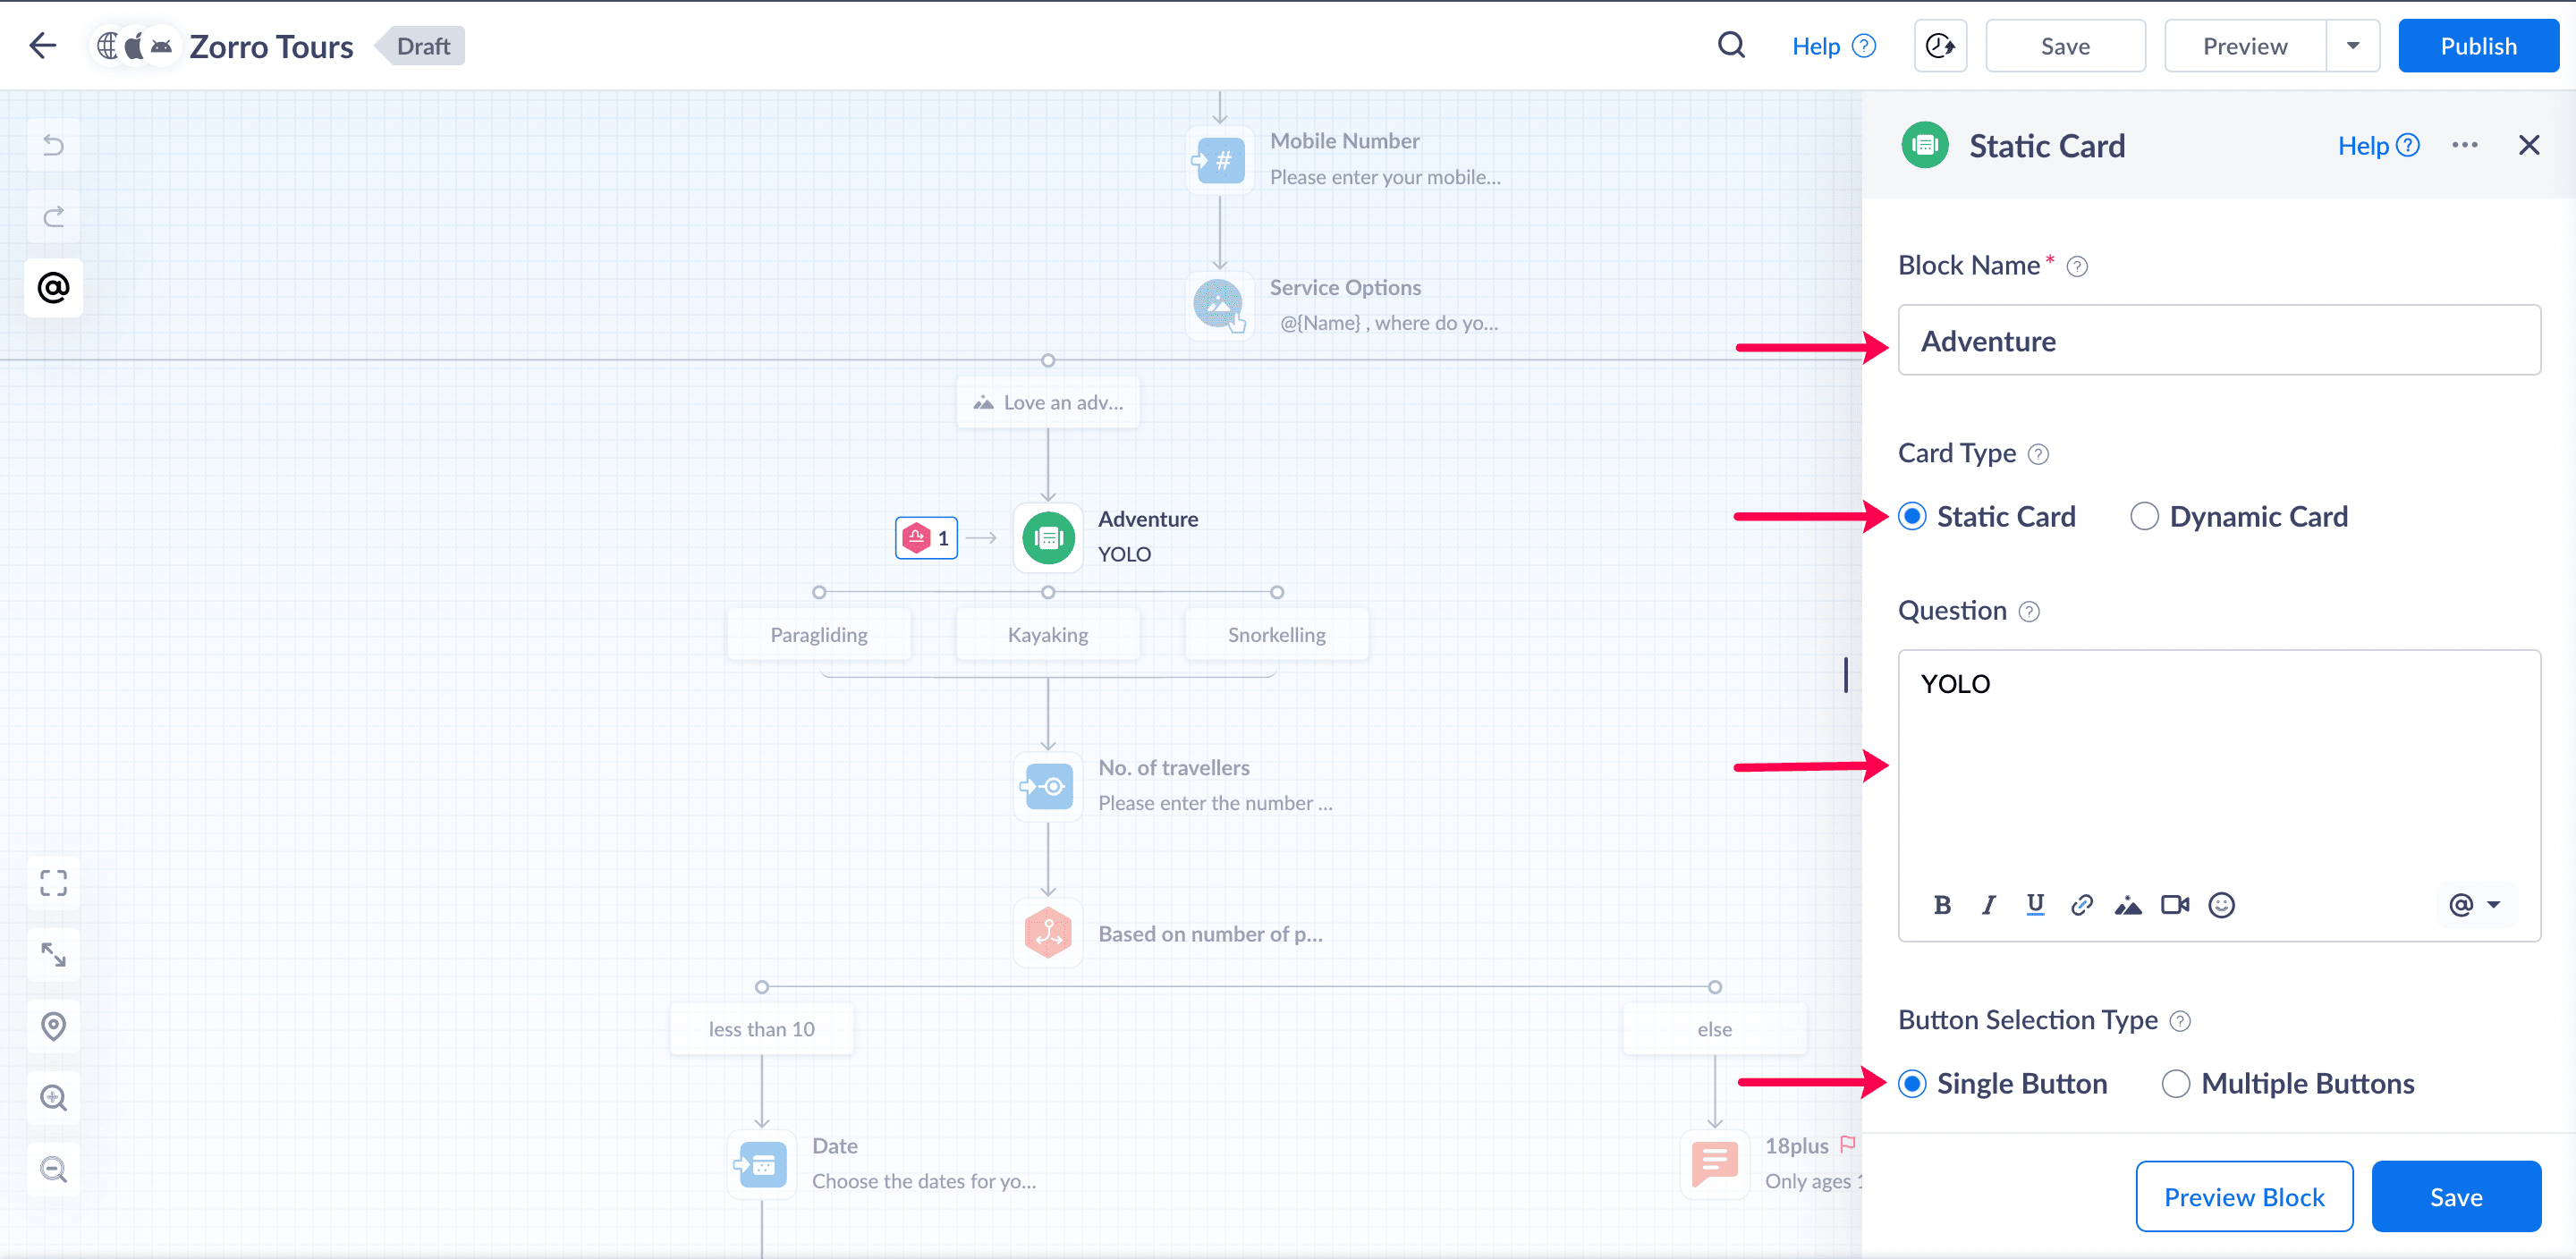Click the zoom in magnifier icon
The height and width of the screenshot is (1259, 2576).
(53, 1098)
